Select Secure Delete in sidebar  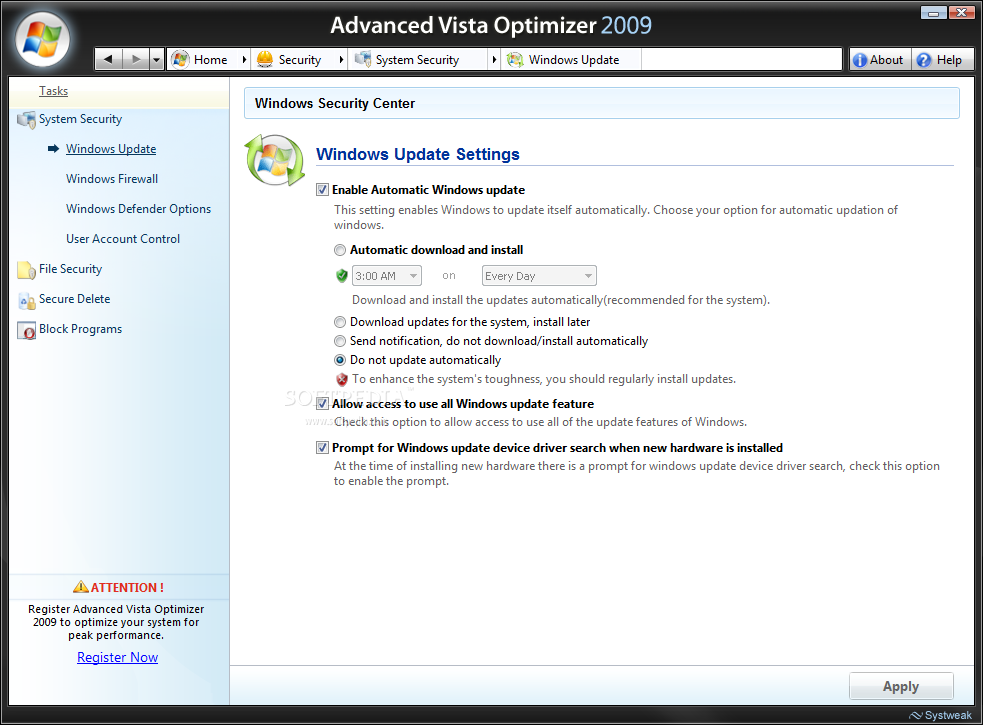tap(75, 299)
